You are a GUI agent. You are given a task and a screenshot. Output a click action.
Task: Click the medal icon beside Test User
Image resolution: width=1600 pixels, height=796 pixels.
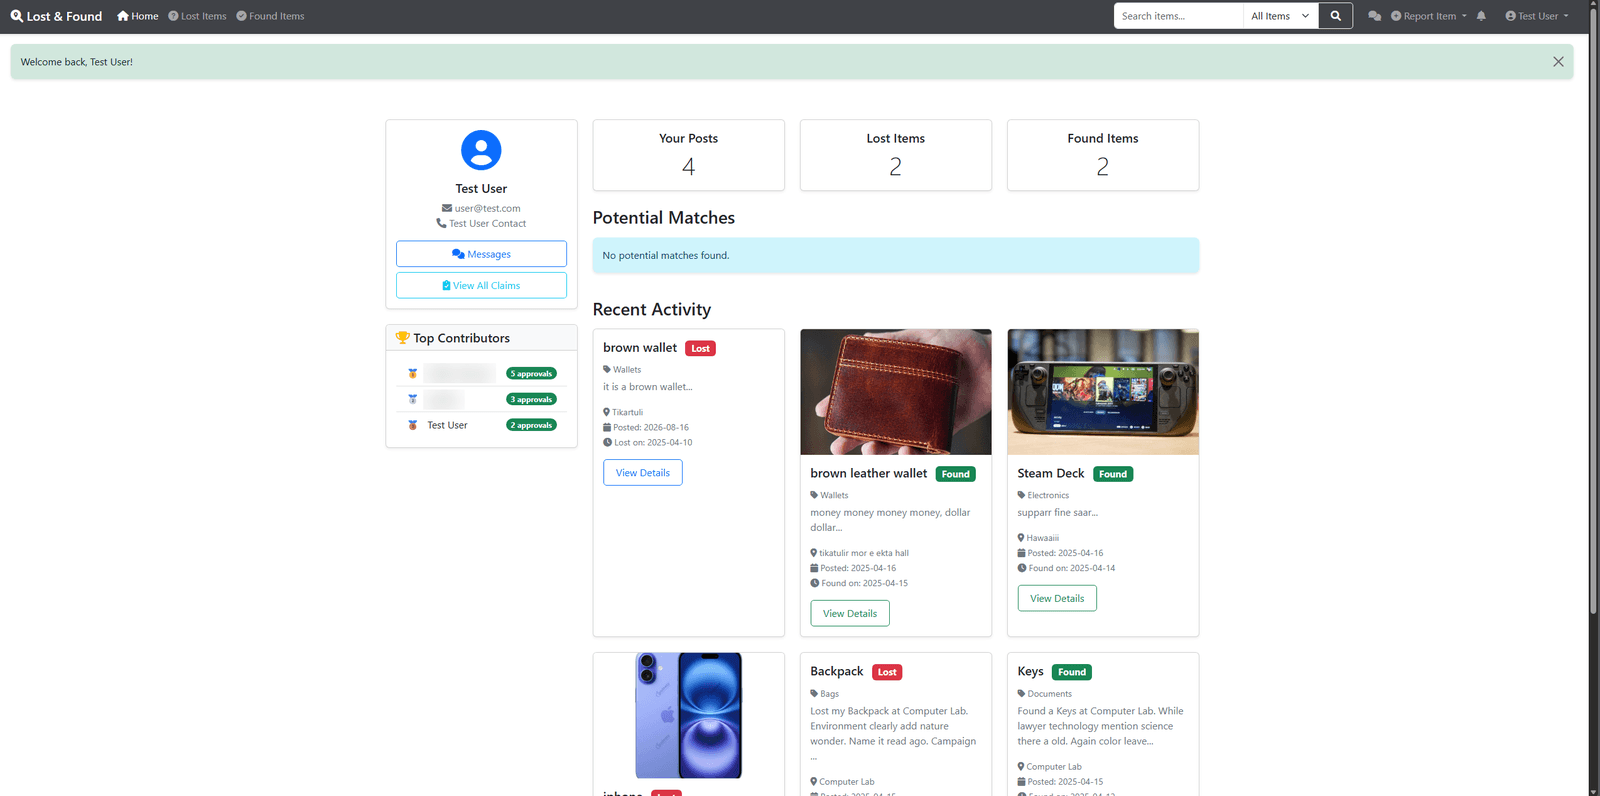(412, 425)
